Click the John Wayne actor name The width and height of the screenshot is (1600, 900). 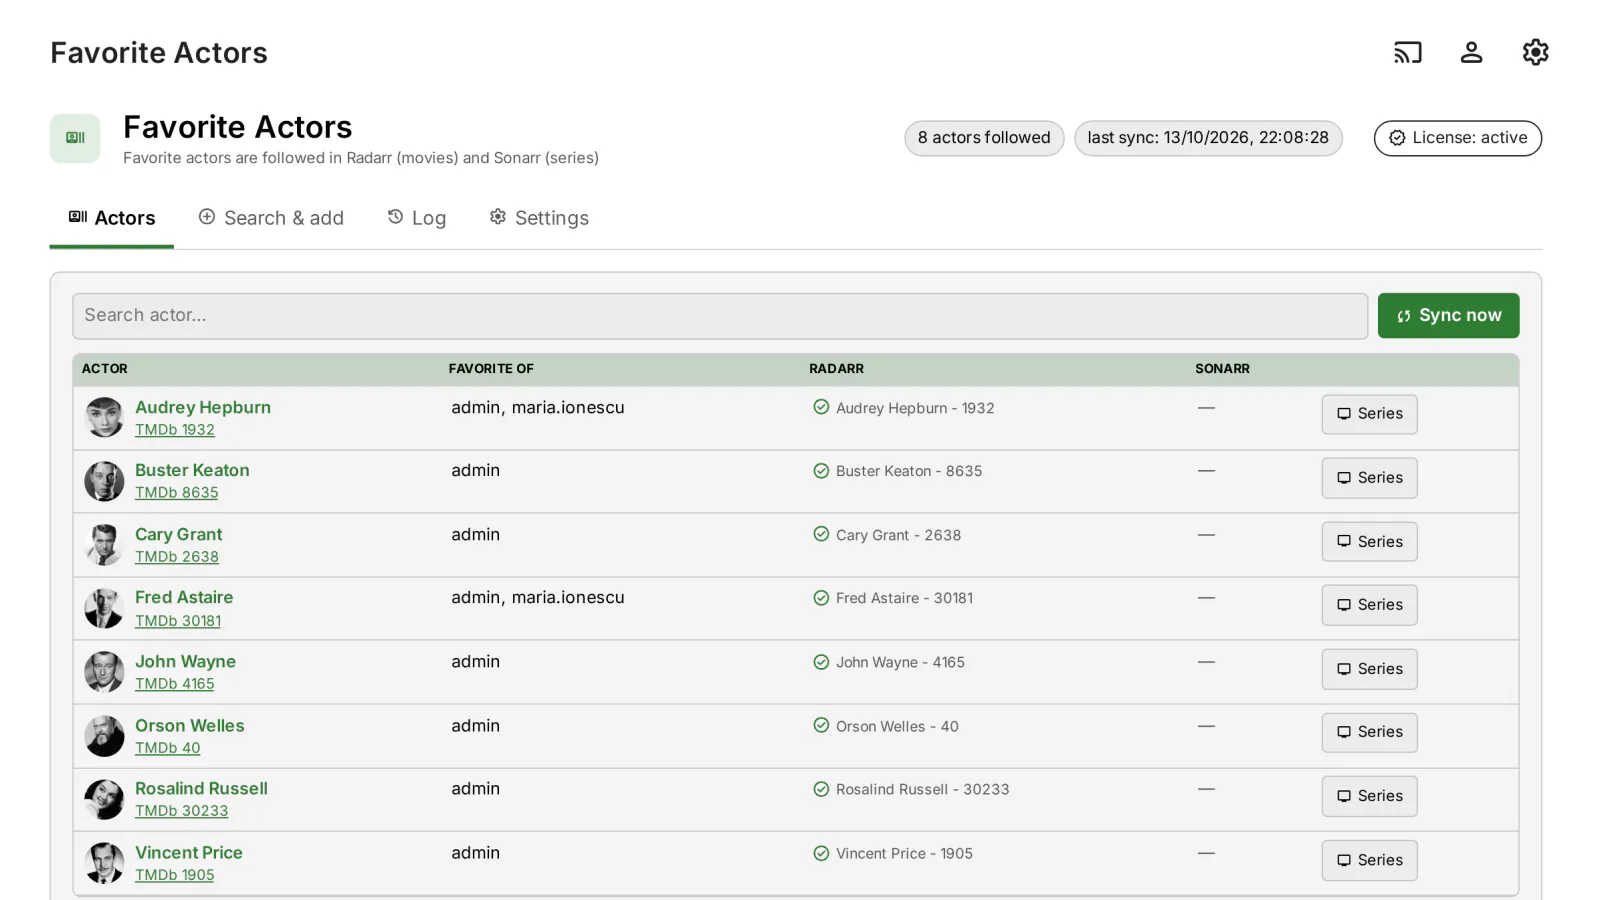tap(186, 661)
